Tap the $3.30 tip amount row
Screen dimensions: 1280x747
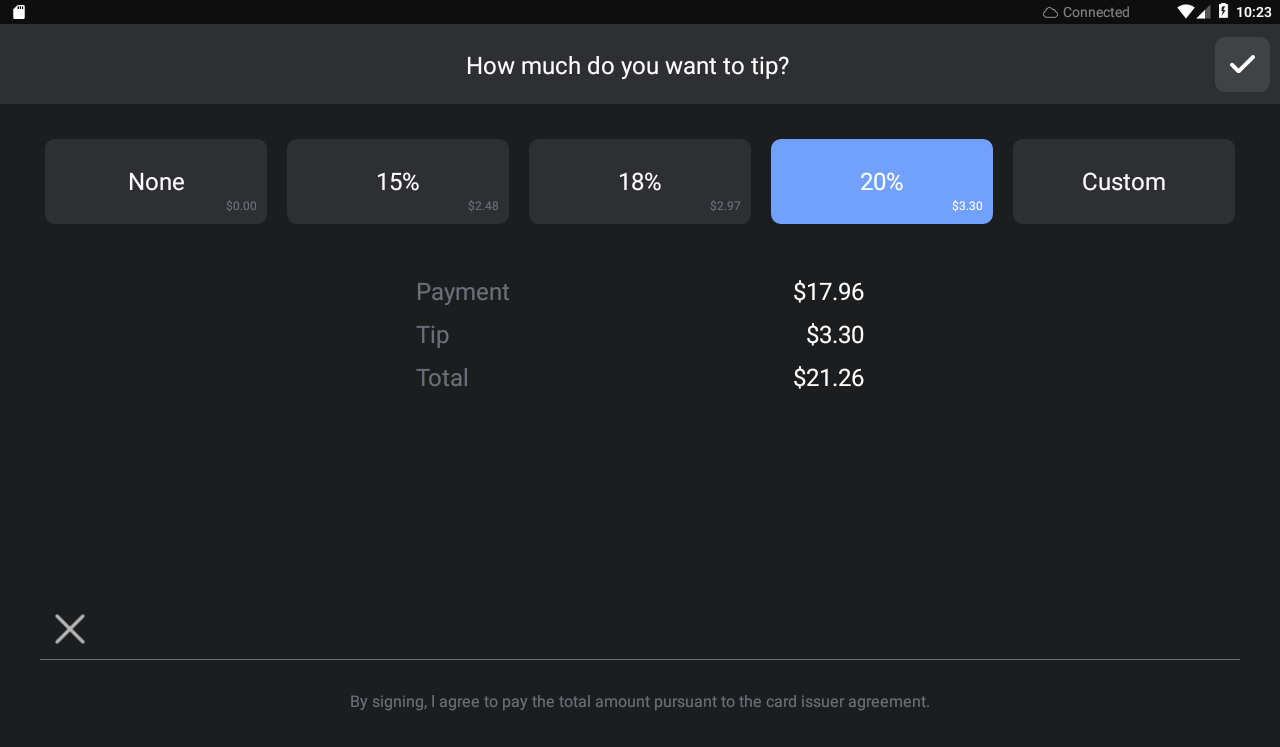pyautogui.click(x=640, y=335)
